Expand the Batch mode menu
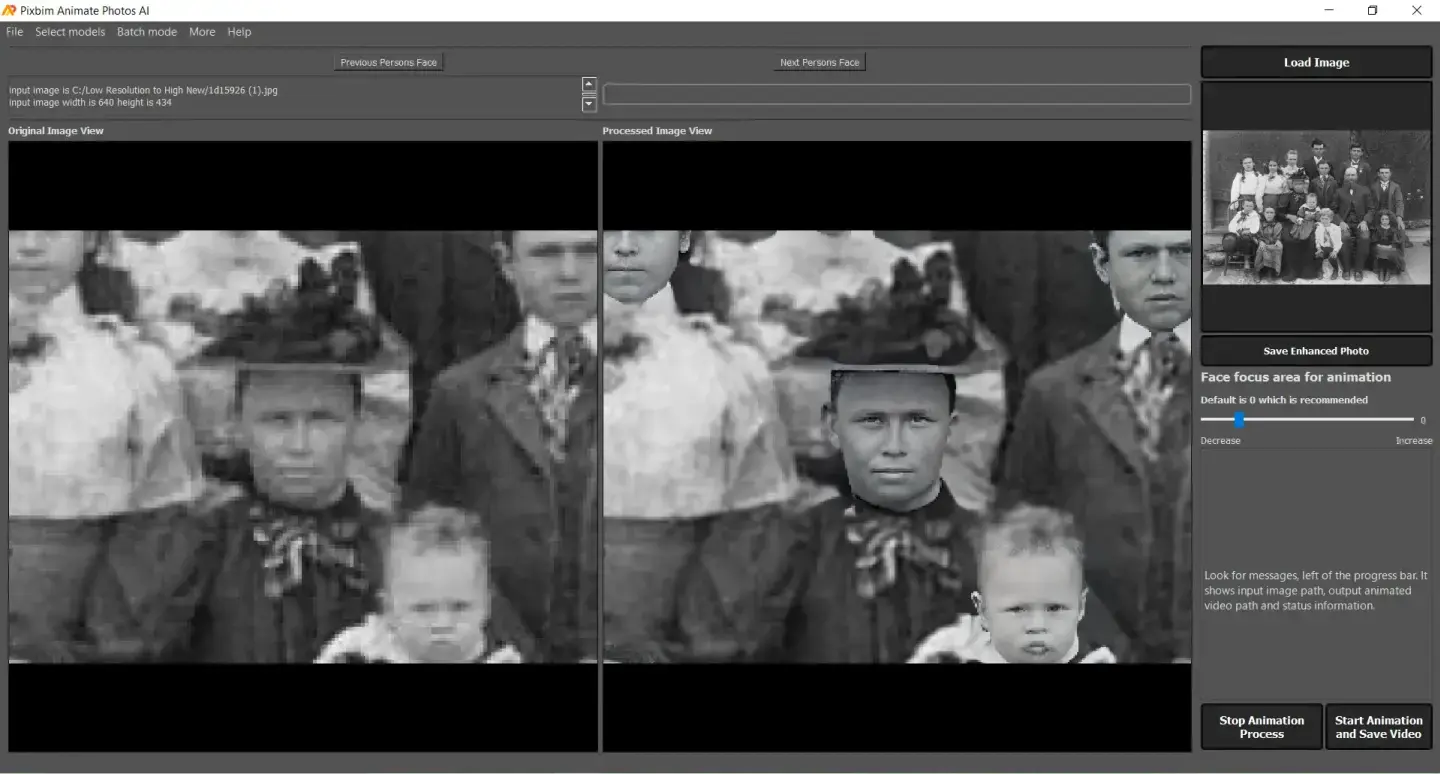The image size is (1440, 774). 147,32
